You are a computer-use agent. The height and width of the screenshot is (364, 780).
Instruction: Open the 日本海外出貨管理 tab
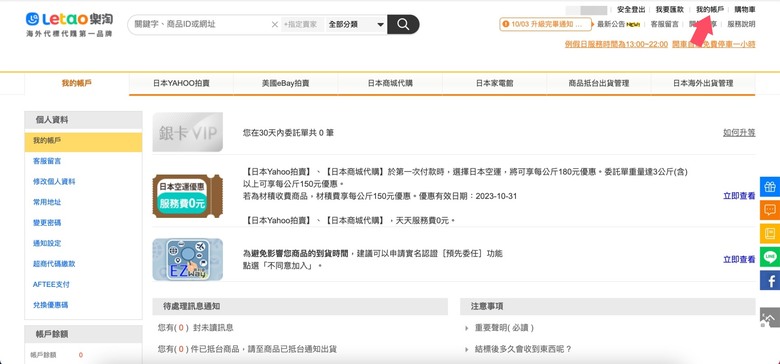click(703, 84)
